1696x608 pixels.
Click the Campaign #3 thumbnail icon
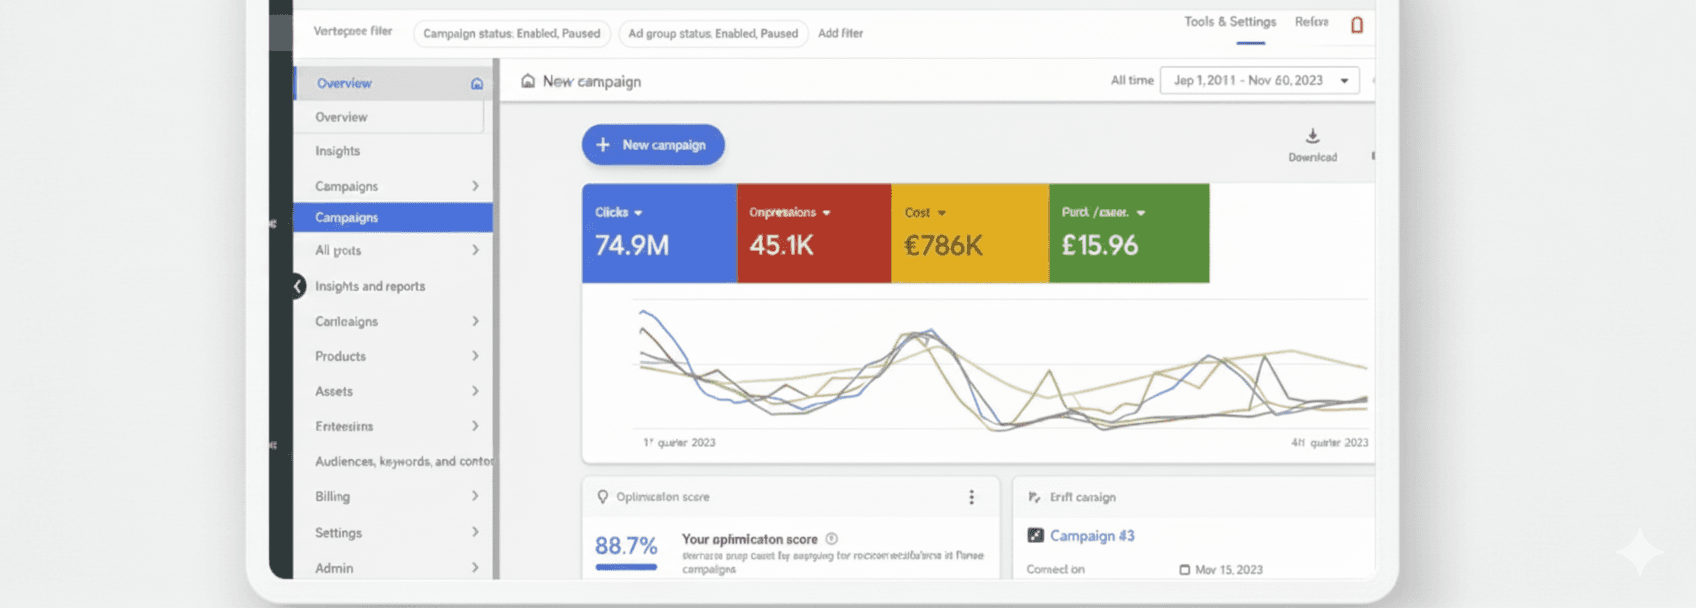tap(1036, 536)
